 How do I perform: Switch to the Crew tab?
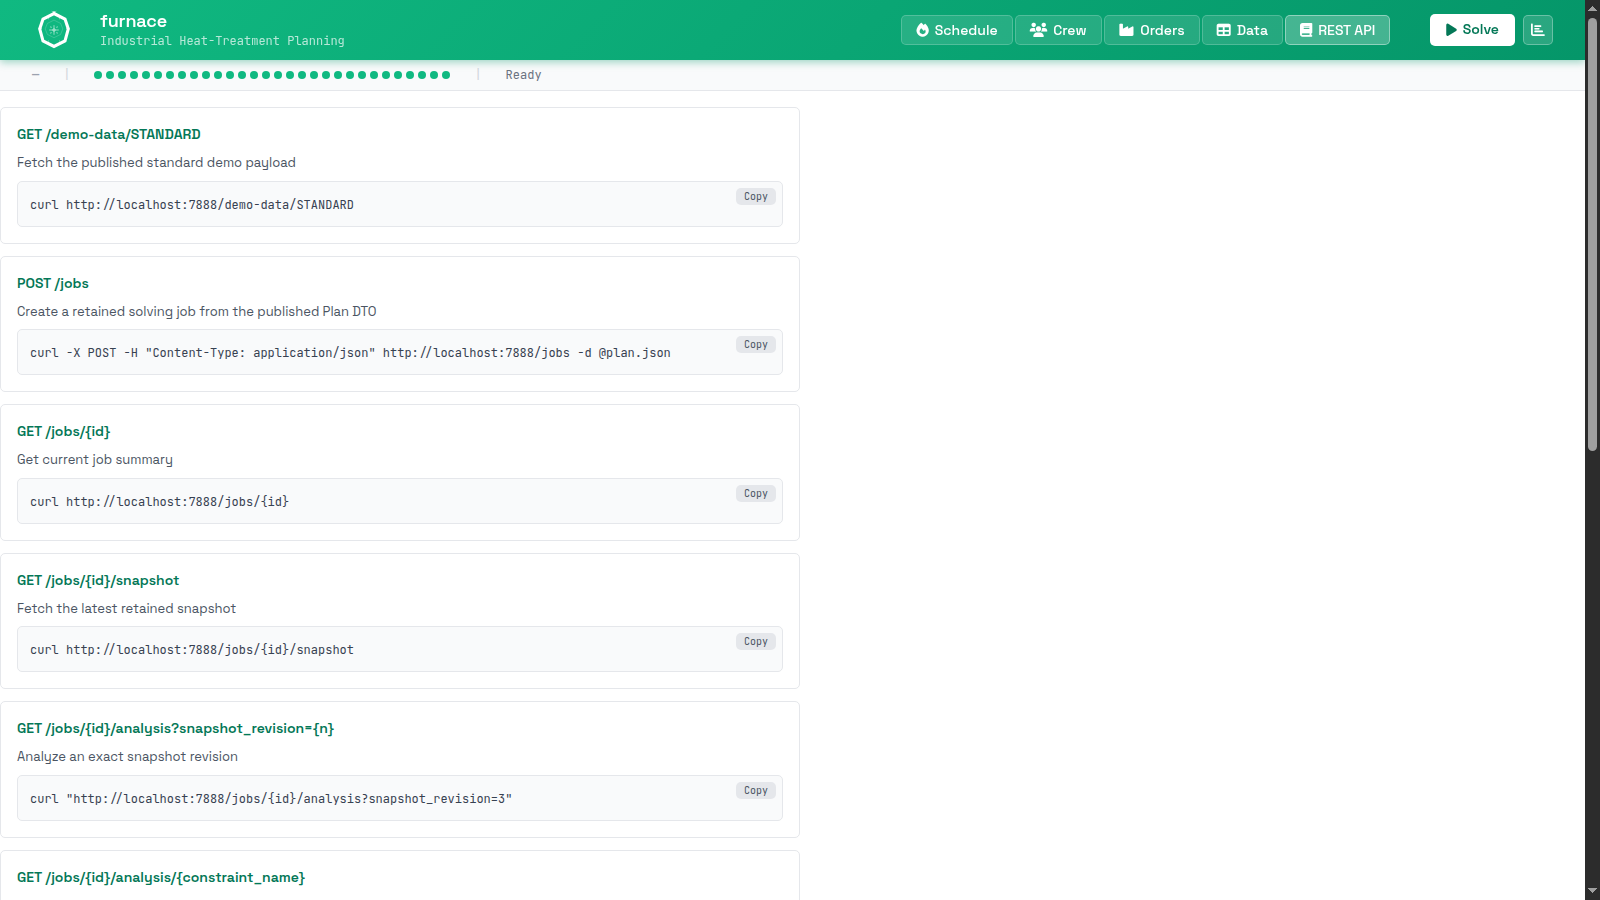1058,30
